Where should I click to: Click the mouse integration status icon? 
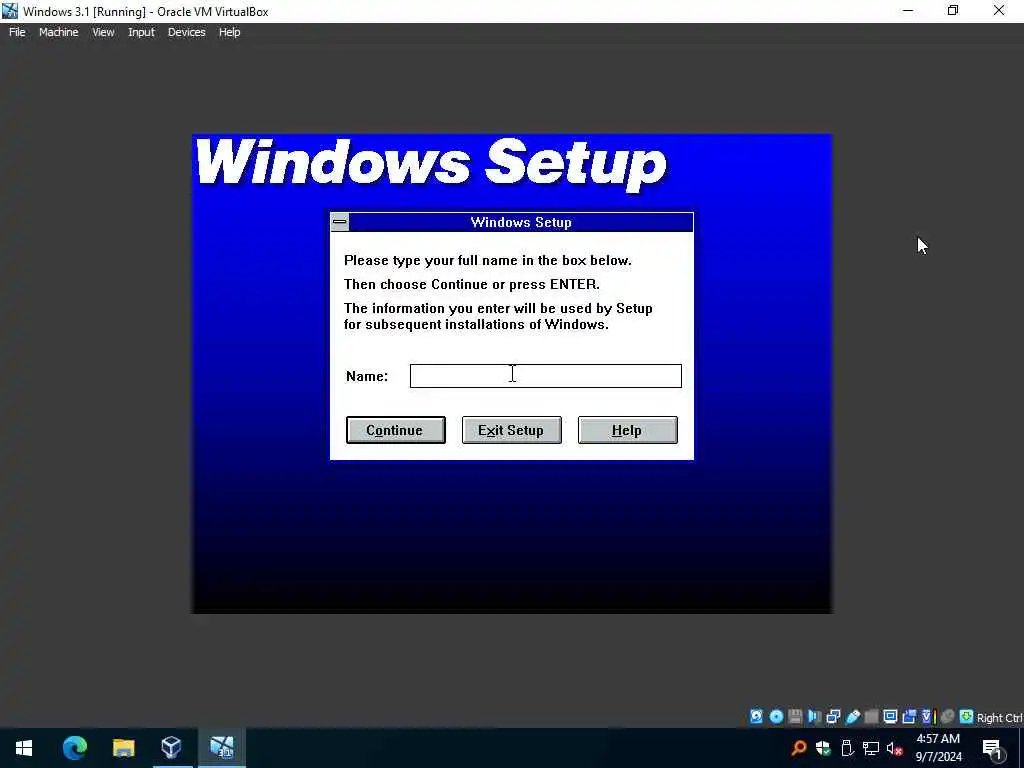point(948,716)
